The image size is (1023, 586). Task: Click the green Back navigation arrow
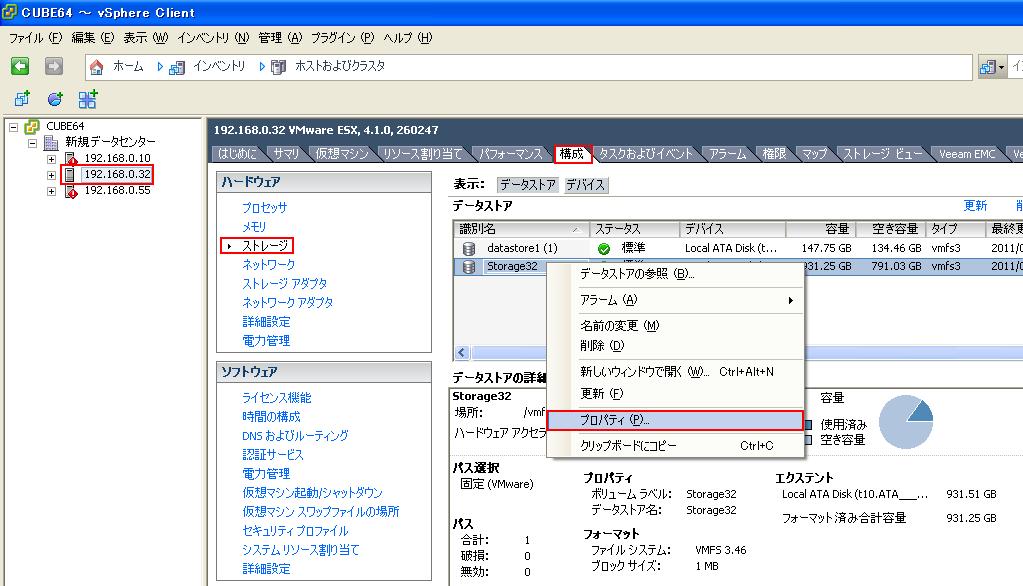[20, 66]
